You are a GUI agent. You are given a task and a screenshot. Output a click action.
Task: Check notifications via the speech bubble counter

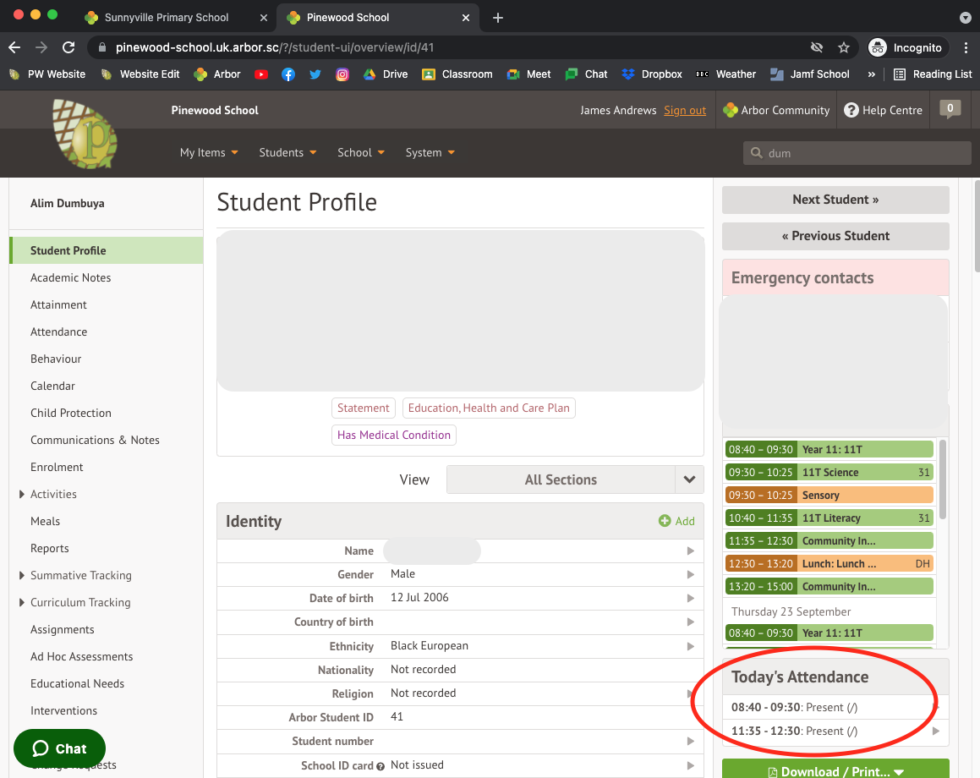tap(948, 110)
